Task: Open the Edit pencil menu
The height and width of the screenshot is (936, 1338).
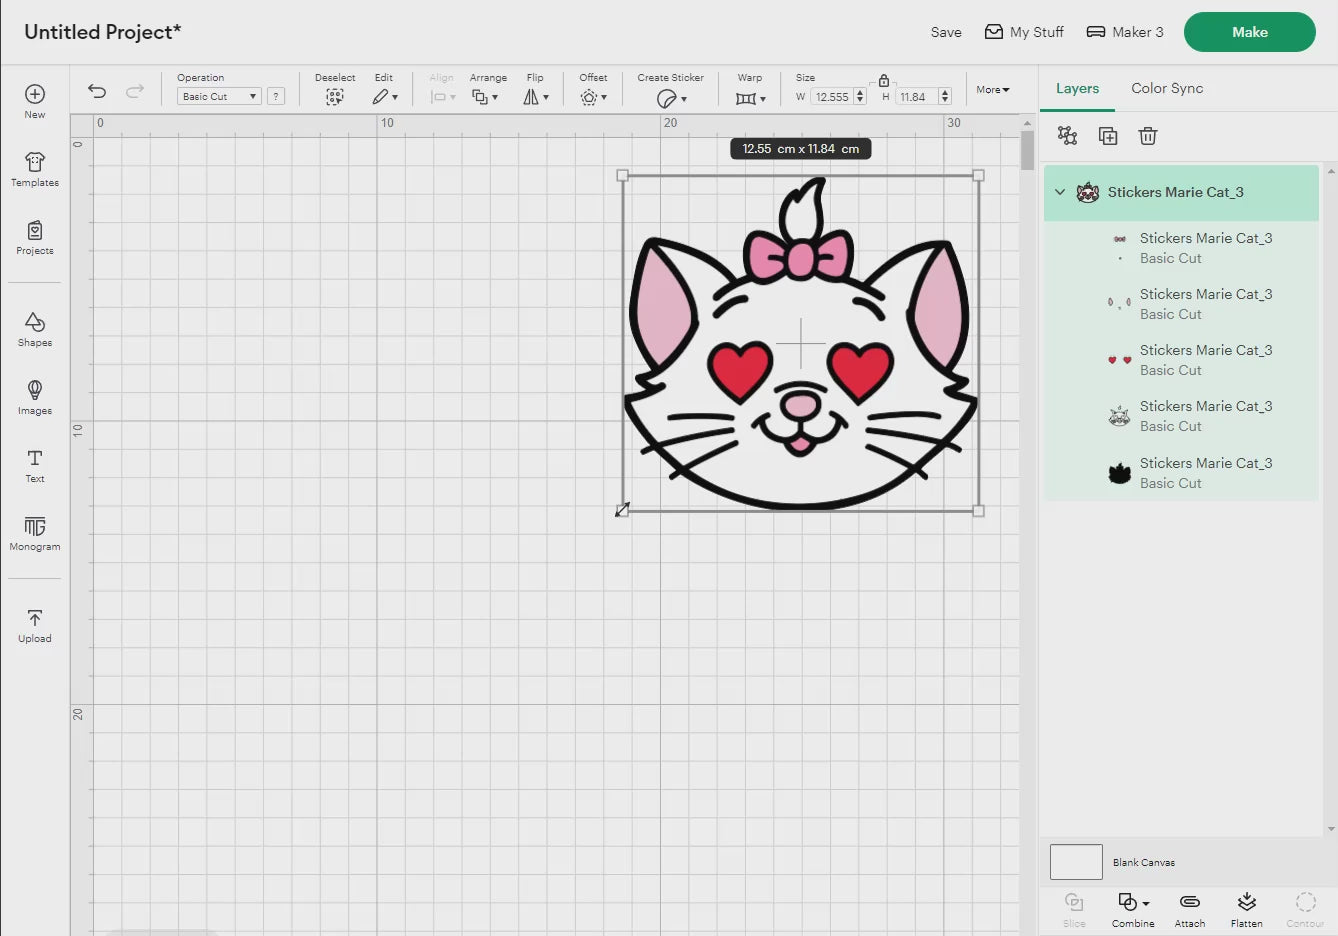Action: (385, 97)
